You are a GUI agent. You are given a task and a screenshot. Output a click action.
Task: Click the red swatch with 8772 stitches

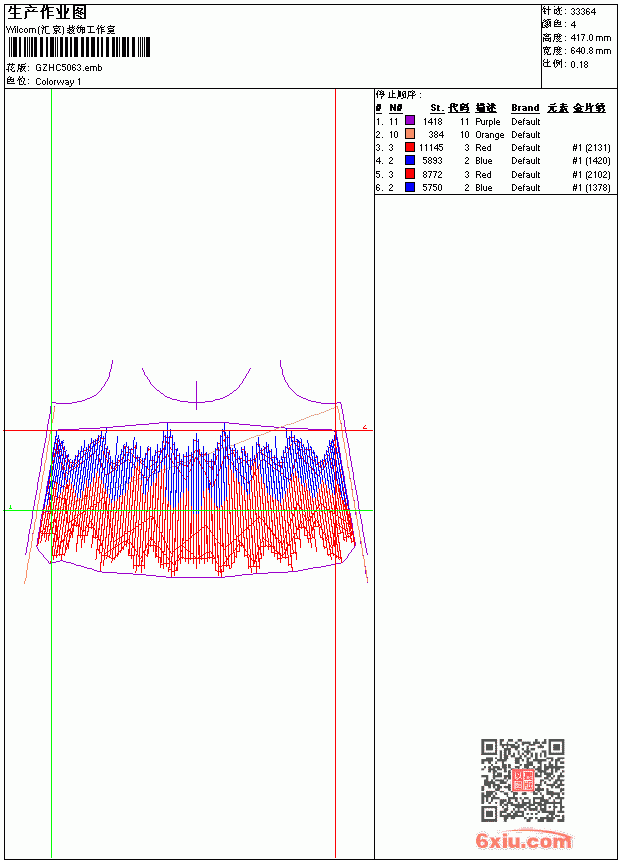[410, 174]
